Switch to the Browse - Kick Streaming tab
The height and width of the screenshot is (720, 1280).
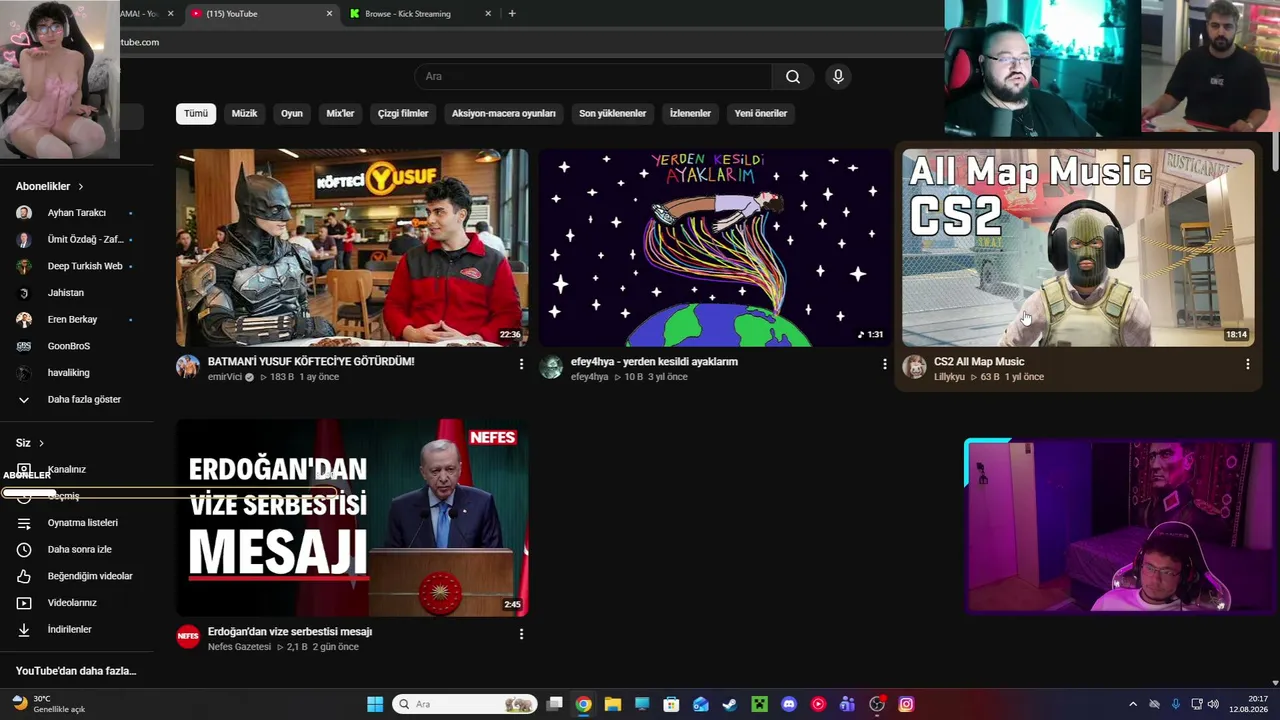420,14
